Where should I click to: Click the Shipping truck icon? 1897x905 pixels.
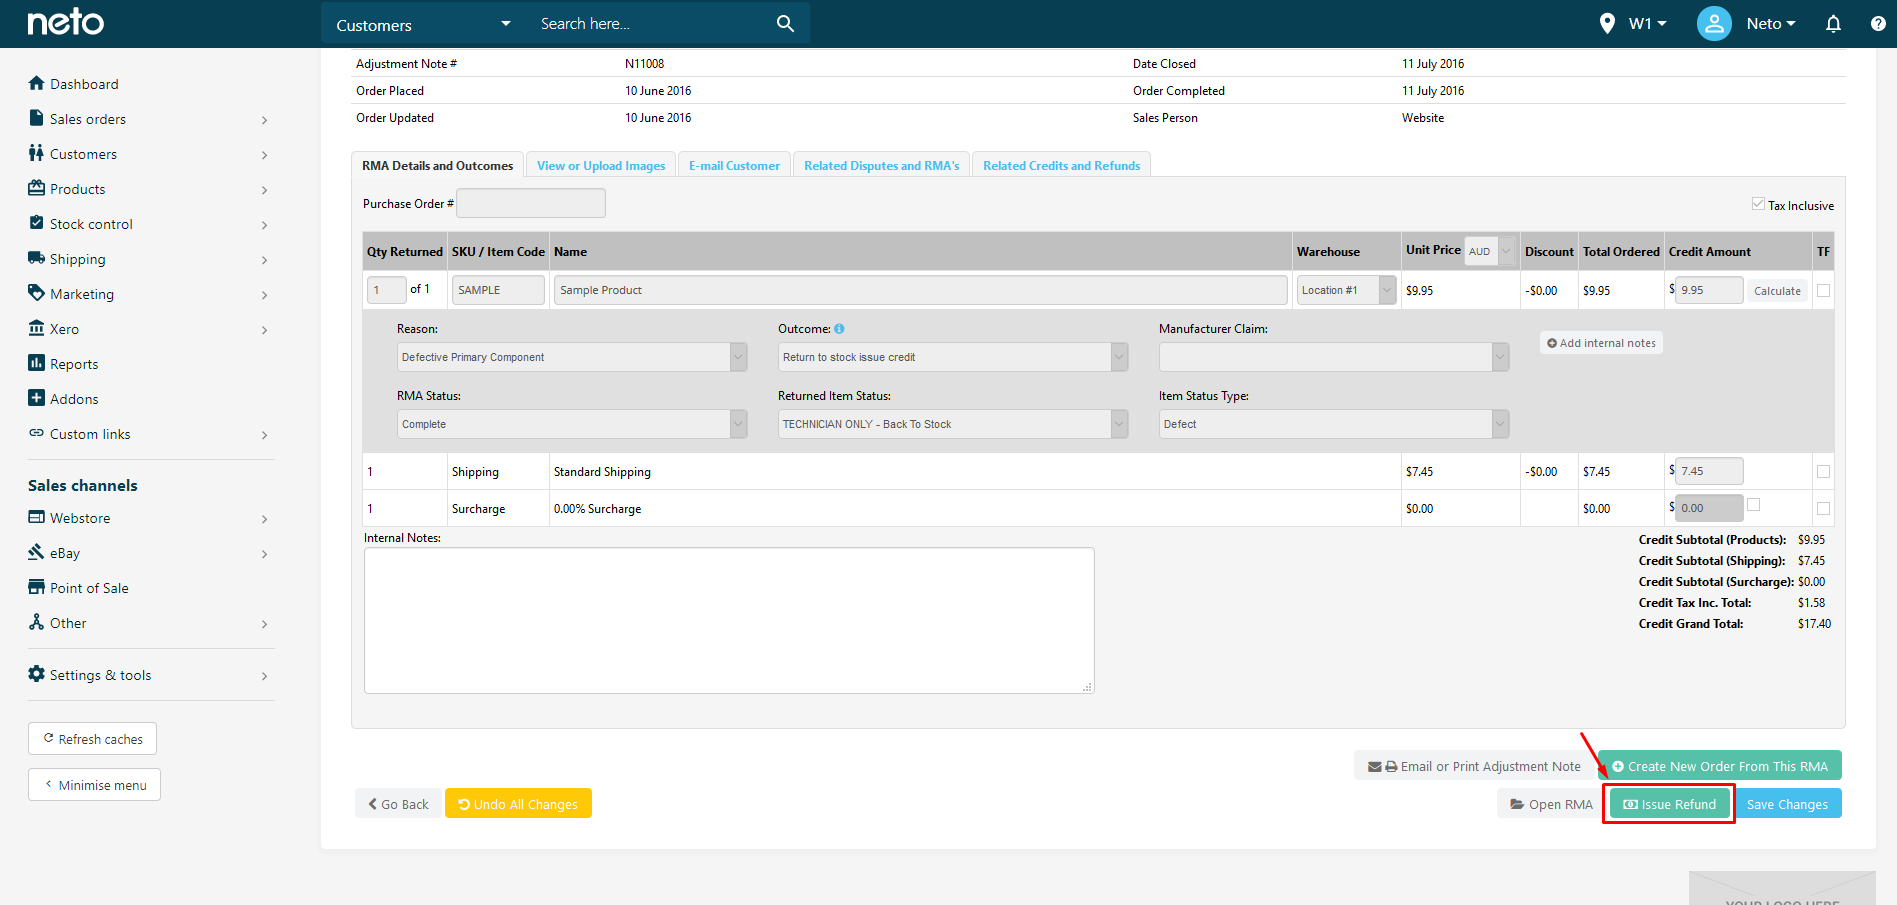click(x=37, y=258)
